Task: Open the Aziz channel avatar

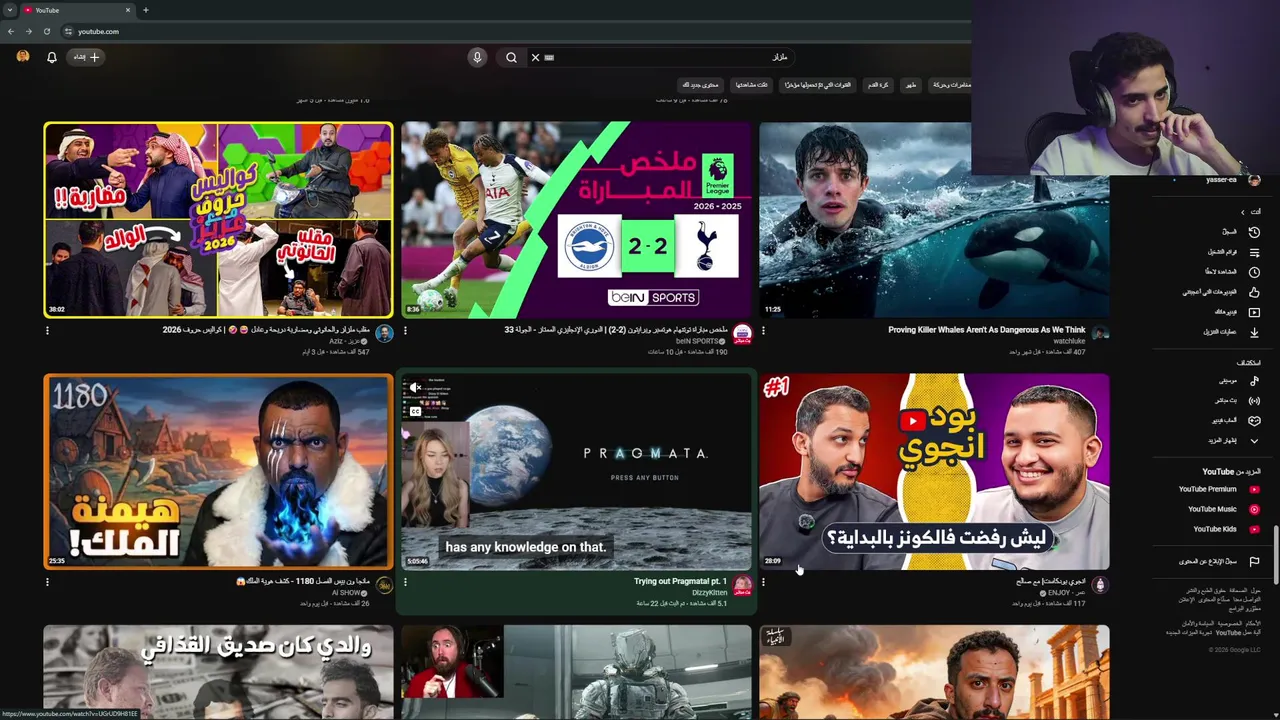Action: tap(384, 333)
